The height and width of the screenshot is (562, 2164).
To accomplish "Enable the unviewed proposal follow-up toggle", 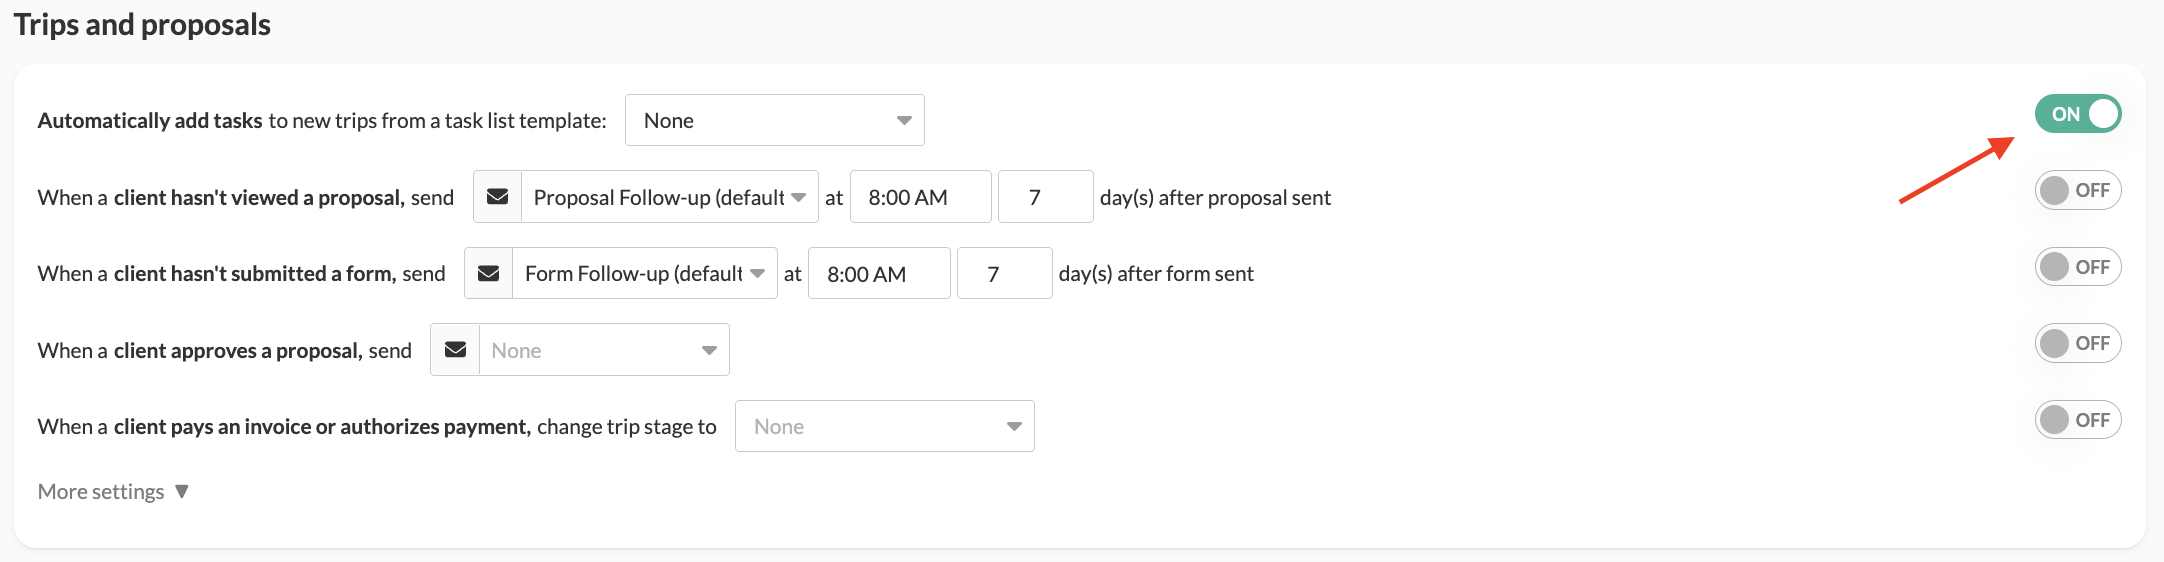I will (x=2077, y=190).
